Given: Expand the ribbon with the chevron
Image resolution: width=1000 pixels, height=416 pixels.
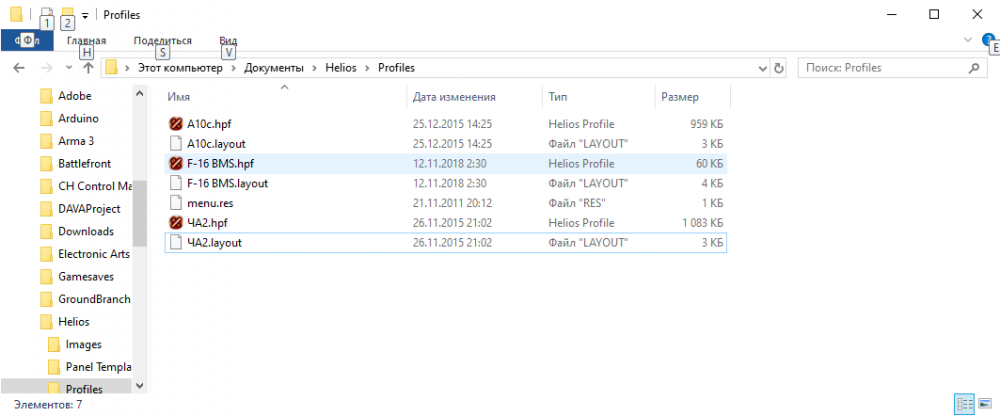Looking at the screenshot, I should (x=967, y=40).
